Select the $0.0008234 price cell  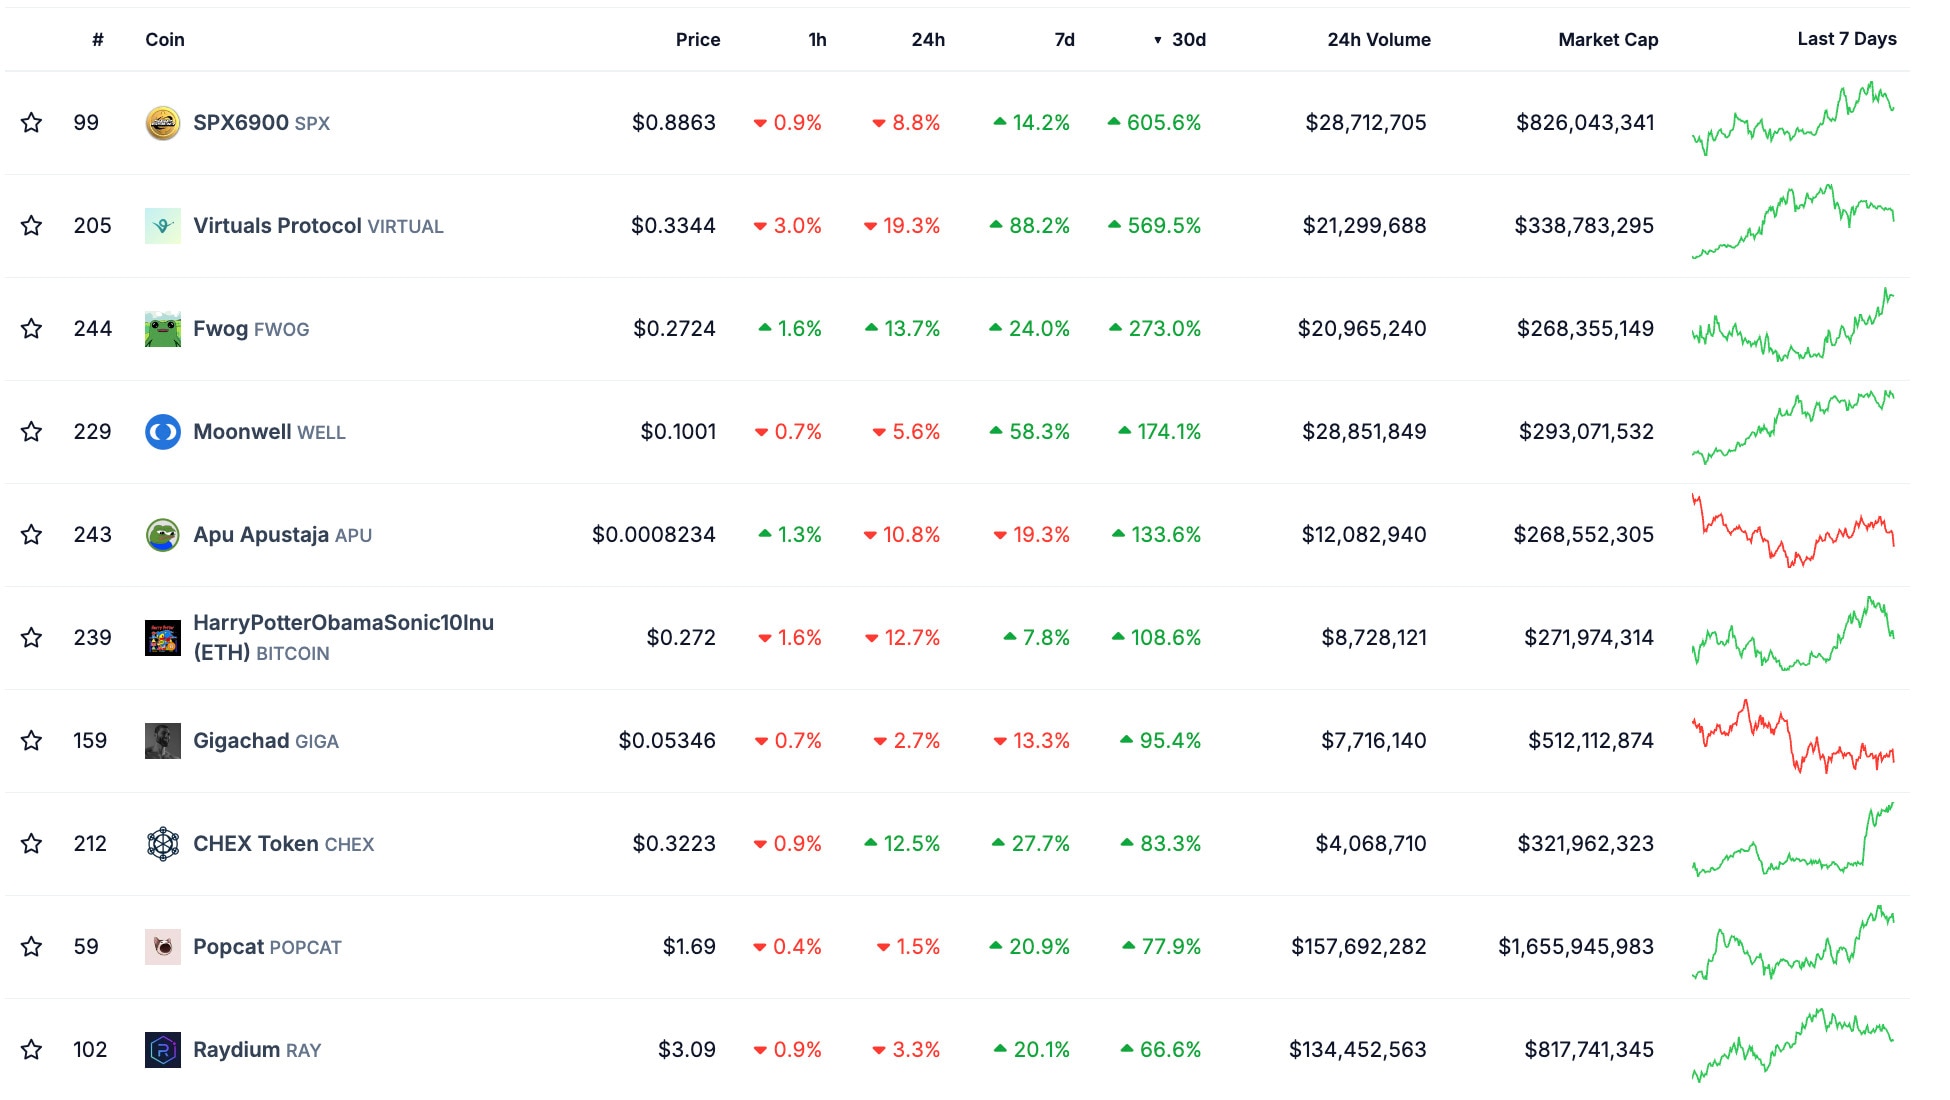pos(654,535)
